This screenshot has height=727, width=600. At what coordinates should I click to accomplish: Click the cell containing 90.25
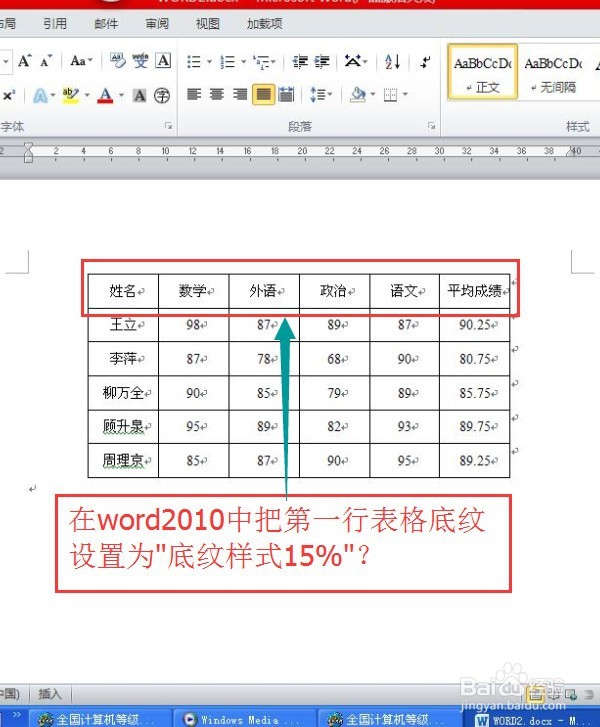click(474, 325)
